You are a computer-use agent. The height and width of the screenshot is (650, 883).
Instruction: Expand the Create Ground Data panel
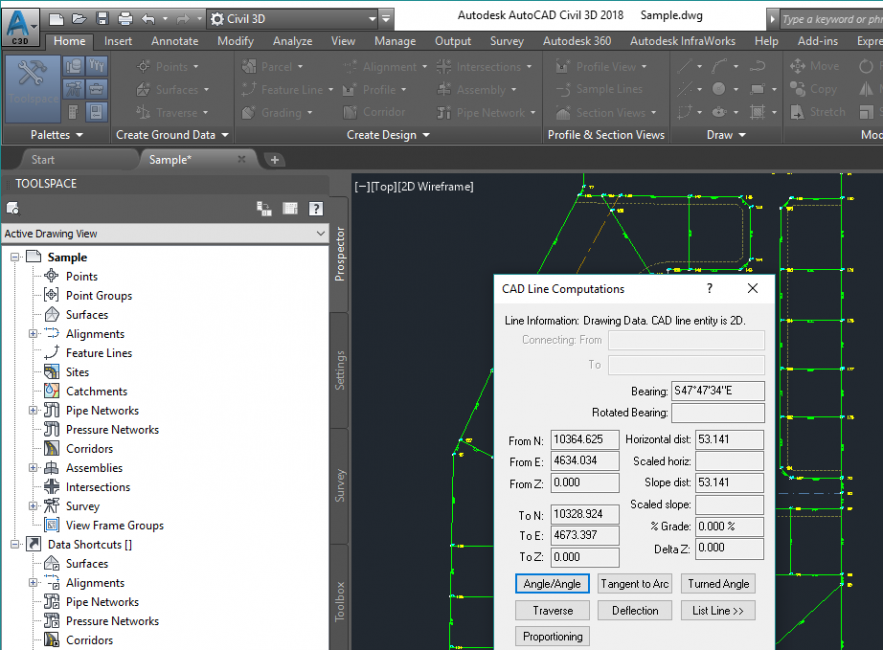tap(172, 135)
